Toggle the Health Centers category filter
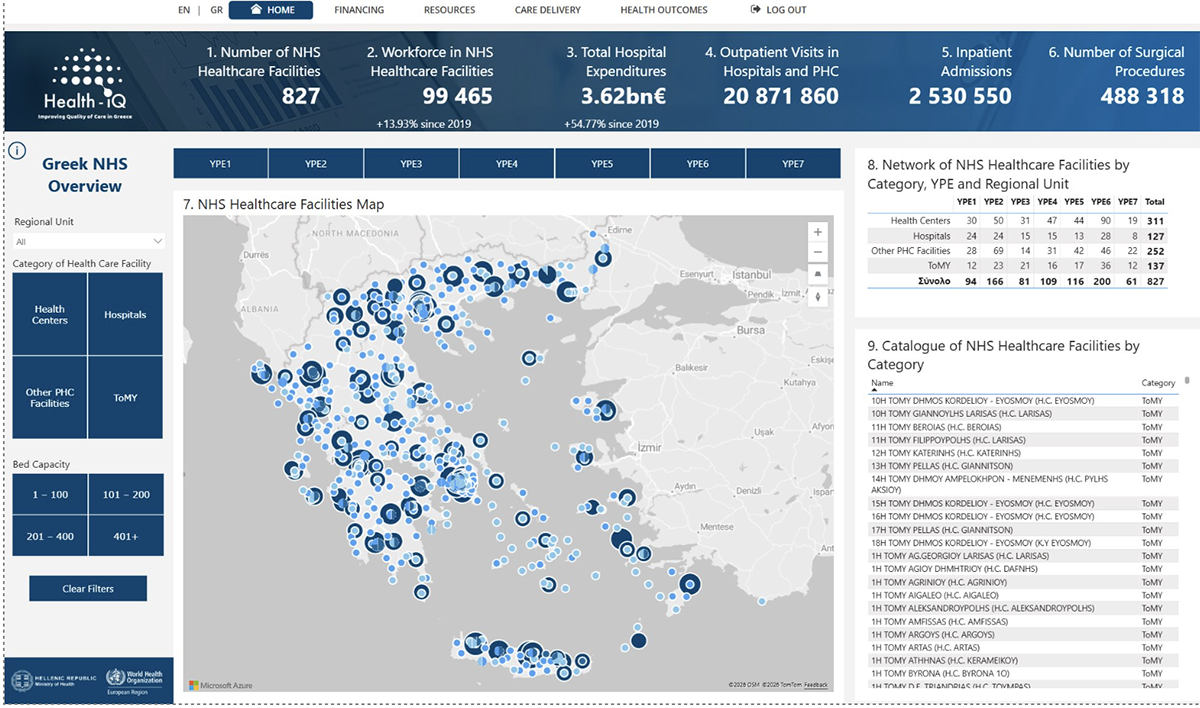Viewport: 1200px width, 708px height. 50,314
